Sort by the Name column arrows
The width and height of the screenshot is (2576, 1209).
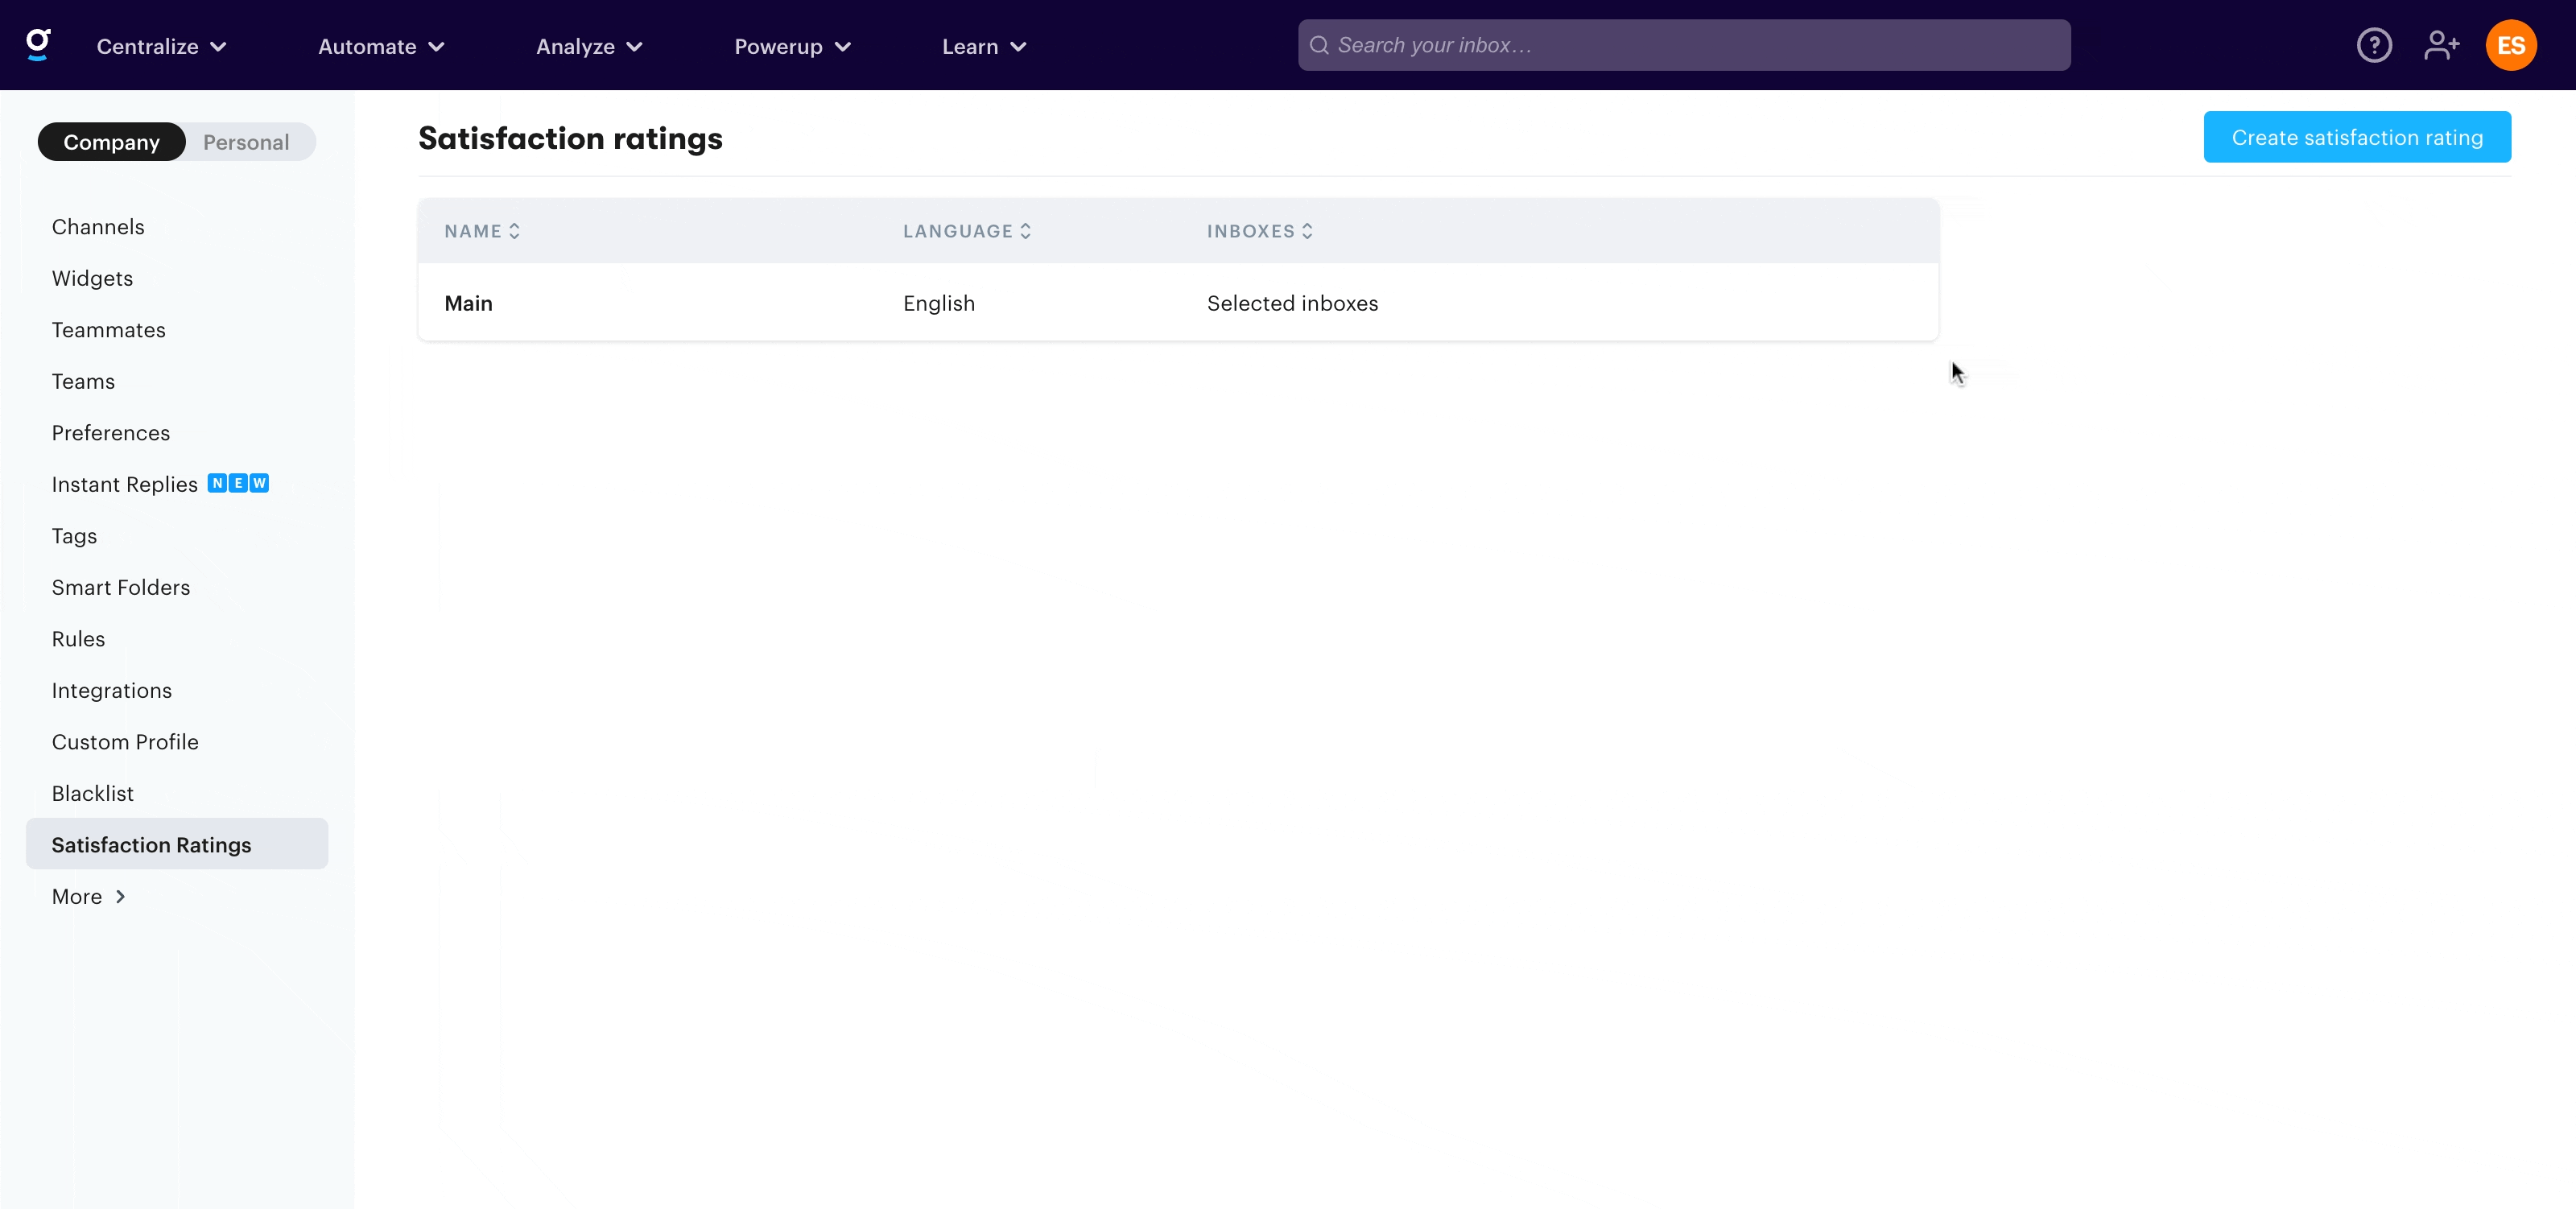(x=514, y=231)
